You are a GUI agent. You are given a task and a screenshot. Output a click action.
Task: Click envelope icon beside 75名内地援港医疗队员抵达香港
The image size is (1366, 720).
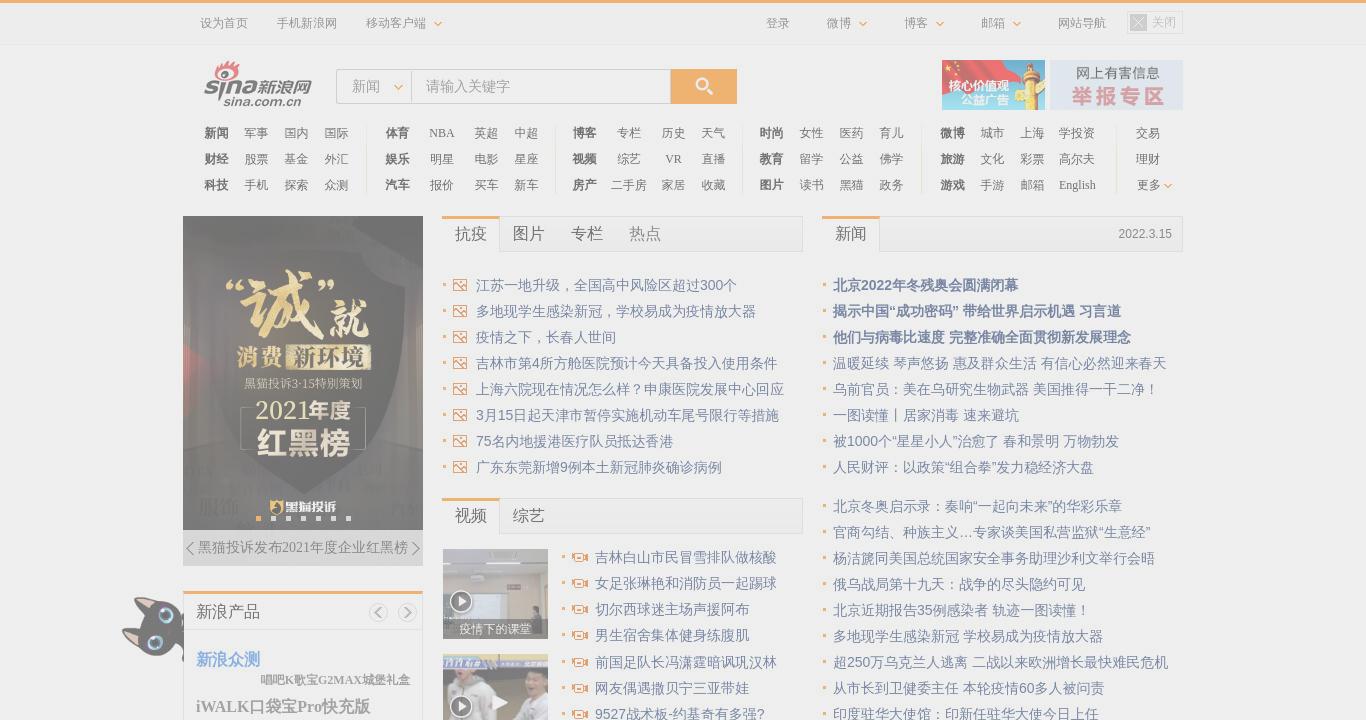(x=460, y=441)
